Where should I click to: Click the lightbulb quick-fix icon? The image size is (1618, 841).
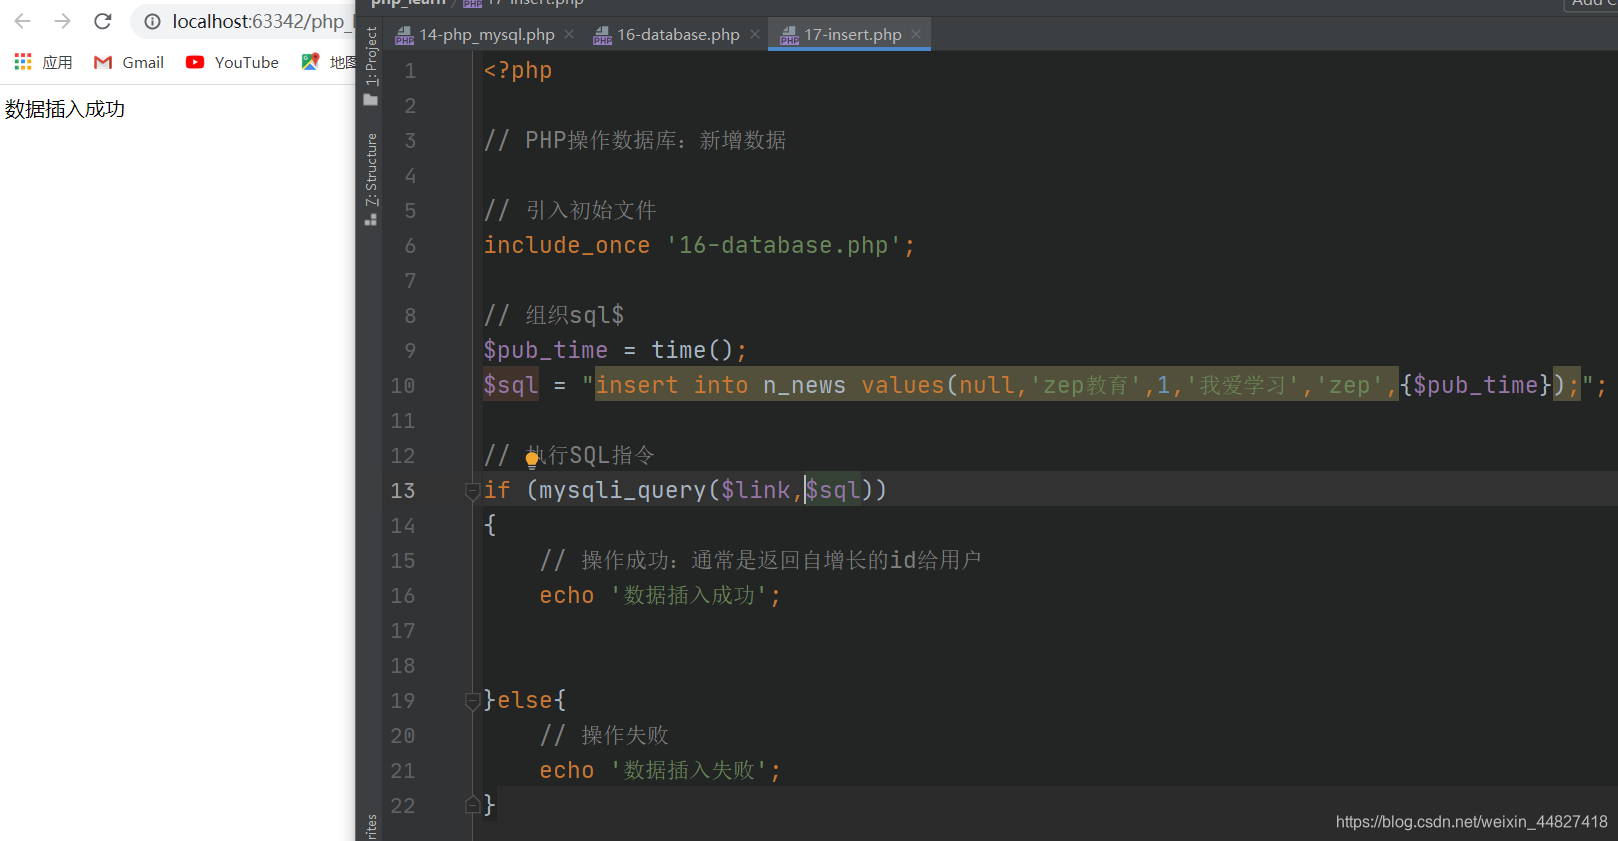pos(532,459)
